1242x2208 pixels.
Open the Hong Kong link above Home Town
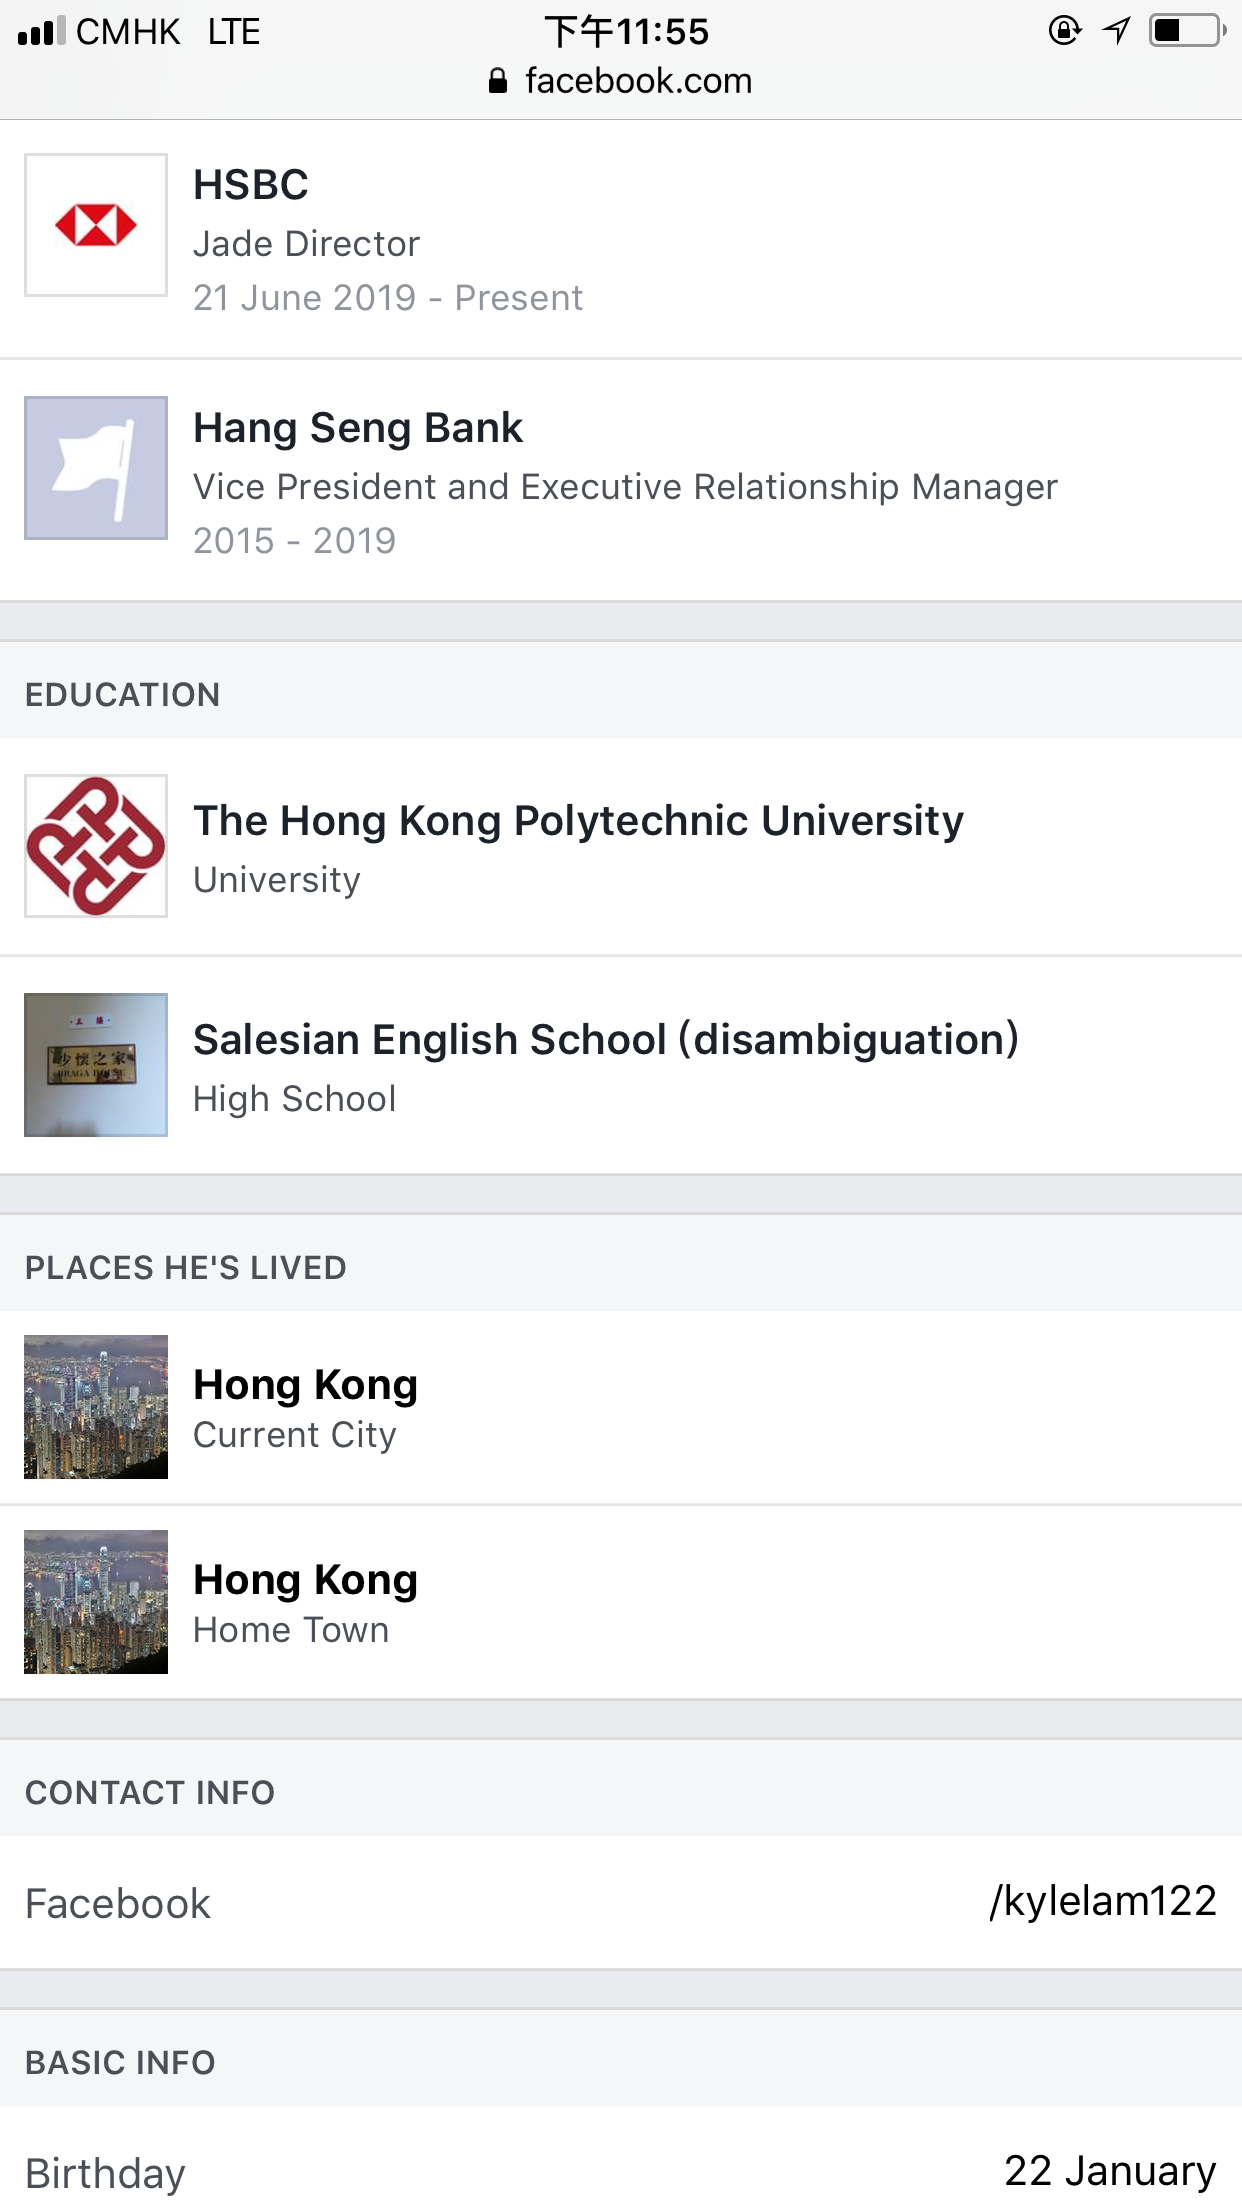pyautogui.click(x=306, y=1581)
